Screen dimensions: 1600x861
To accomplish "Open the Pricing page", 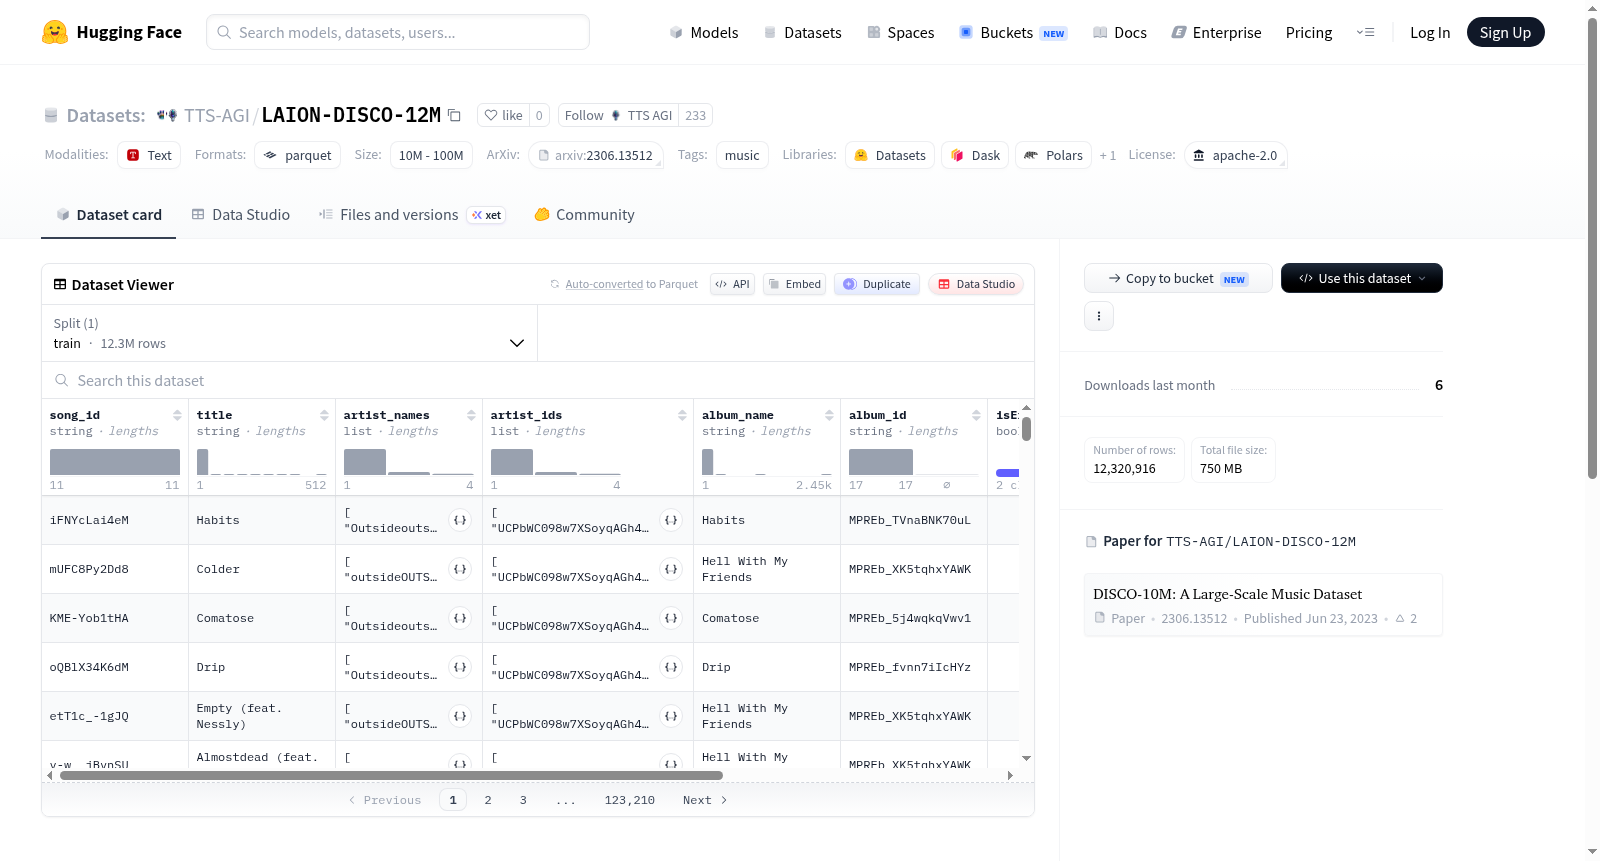I will point(1309,32).
